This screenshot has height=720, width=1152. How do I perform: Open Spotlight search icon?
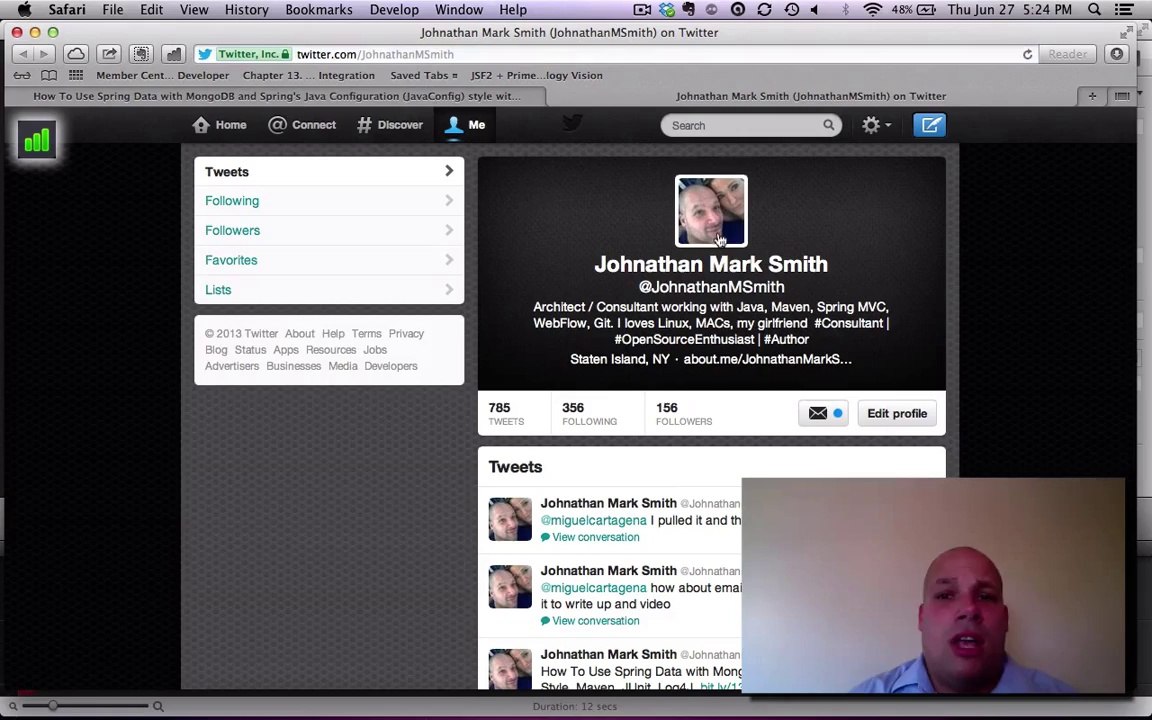tap(1094, 10)
